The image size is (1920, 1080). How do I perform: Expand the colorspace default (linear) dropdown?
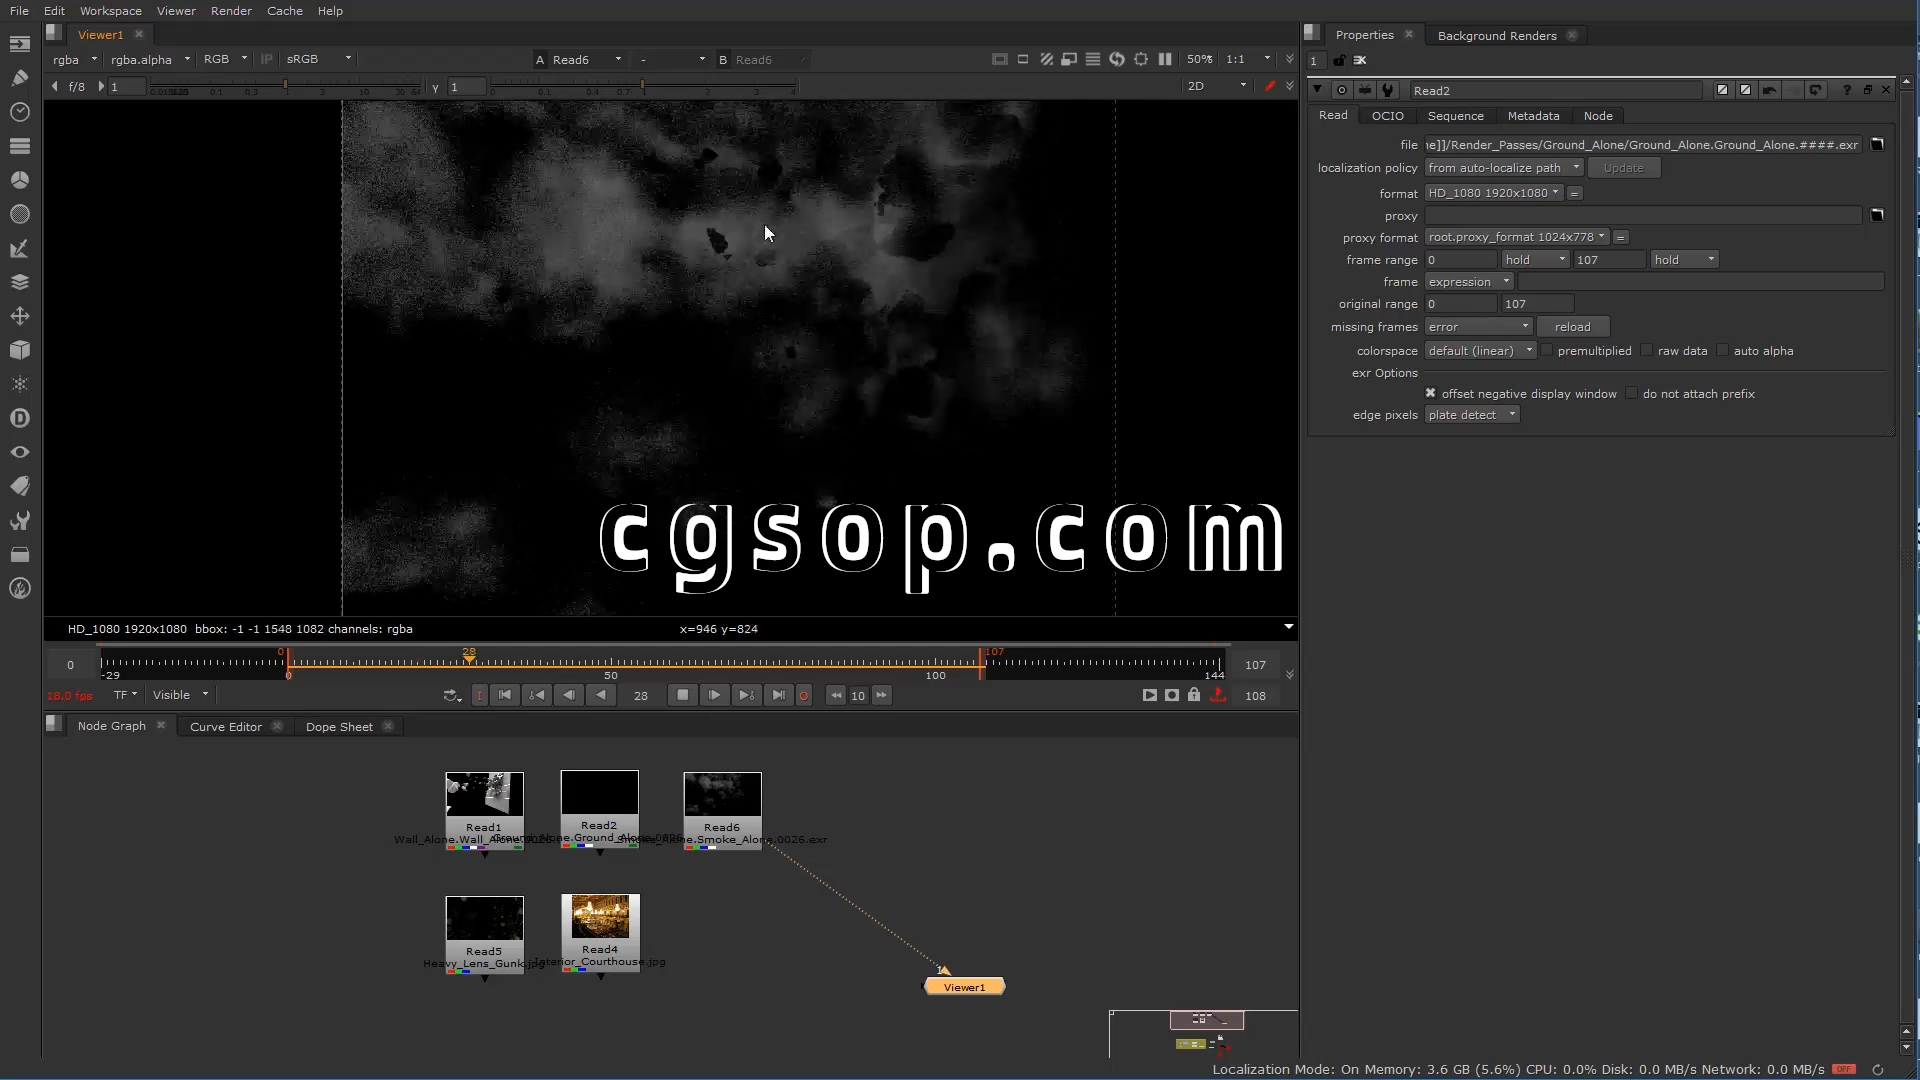pyautogui.click(x=1480, y=351)
